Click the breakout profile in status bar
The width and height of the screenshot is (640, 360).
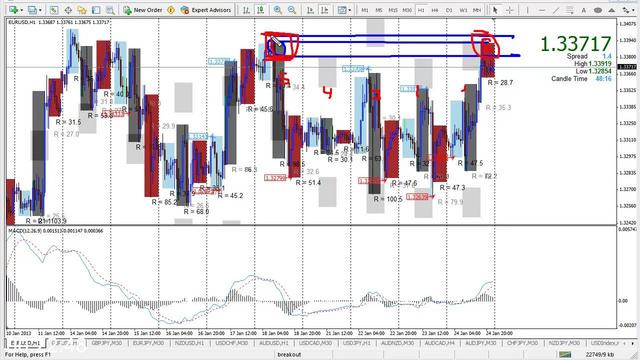click(289, 355)
